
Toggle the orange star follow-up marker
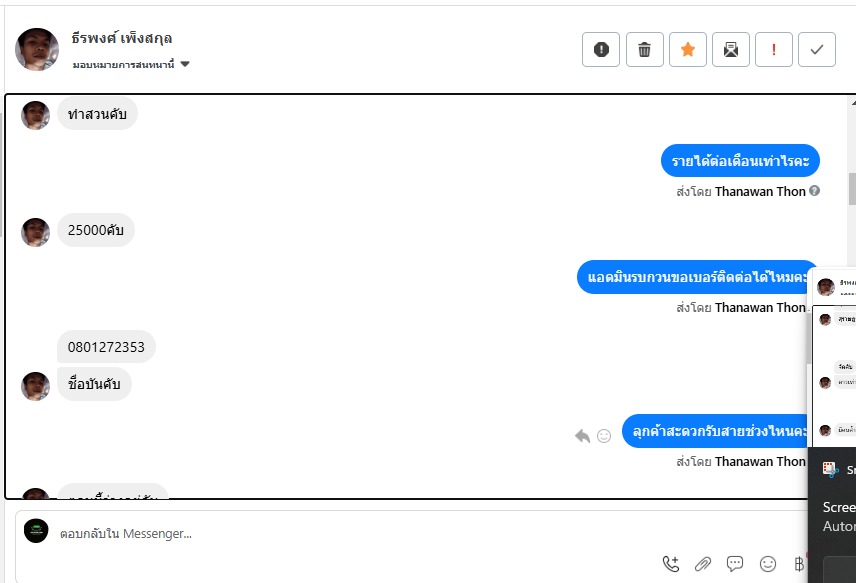tap(687, 50)
